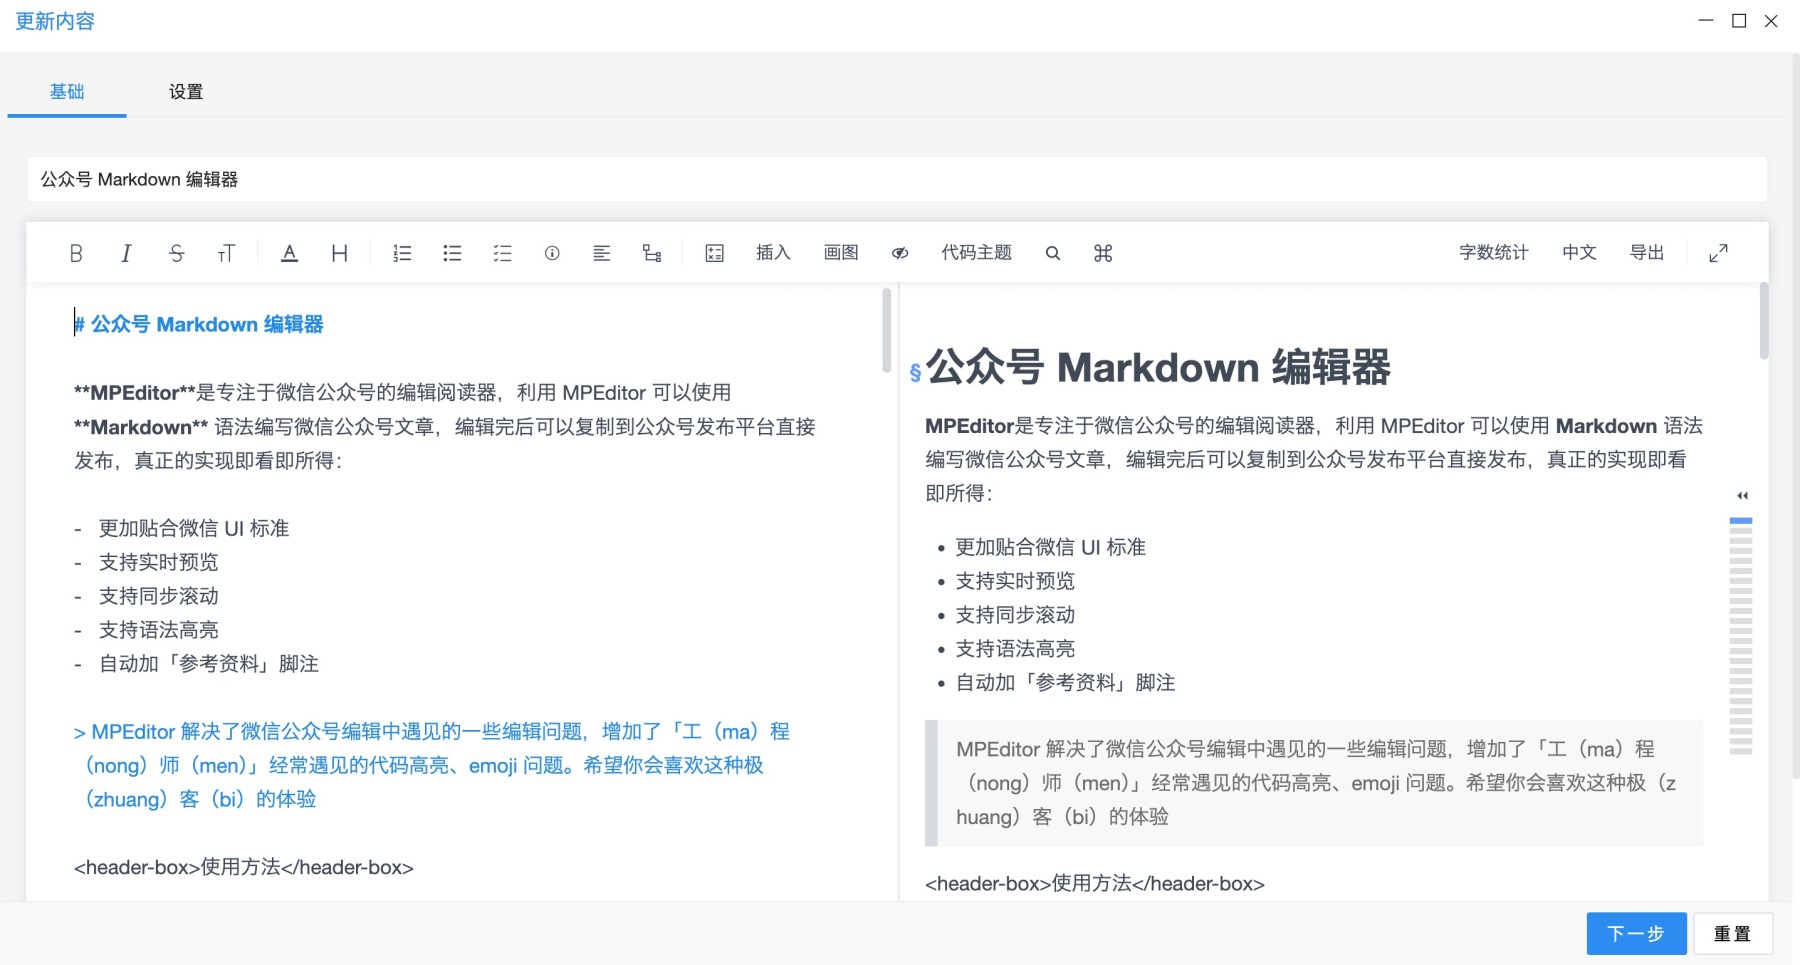The image size is (1800, 965).
Task: Click the info circle icon
Action: coord(552,253)
